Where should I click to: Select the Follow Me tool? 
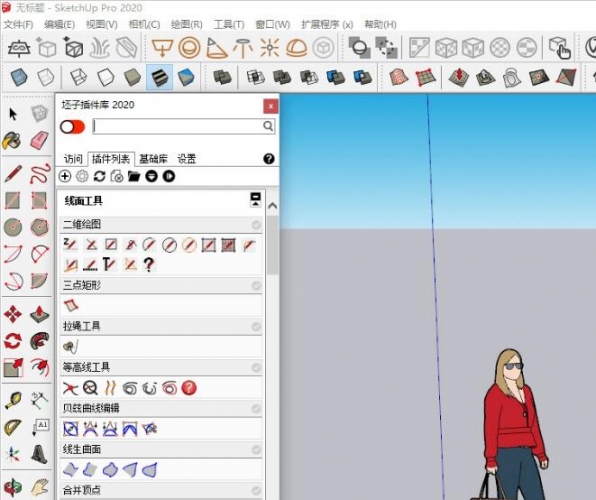pyautogui.click(x=40, y=341)
